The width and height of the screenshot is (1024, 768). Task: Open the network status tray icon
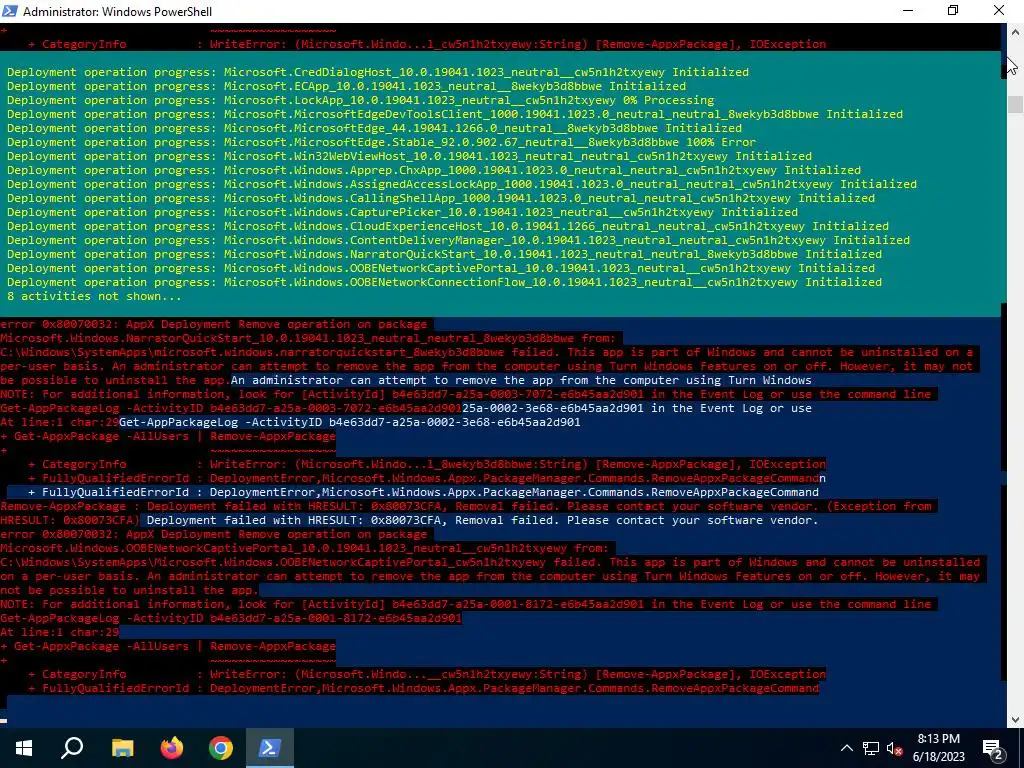click(871, 748)
